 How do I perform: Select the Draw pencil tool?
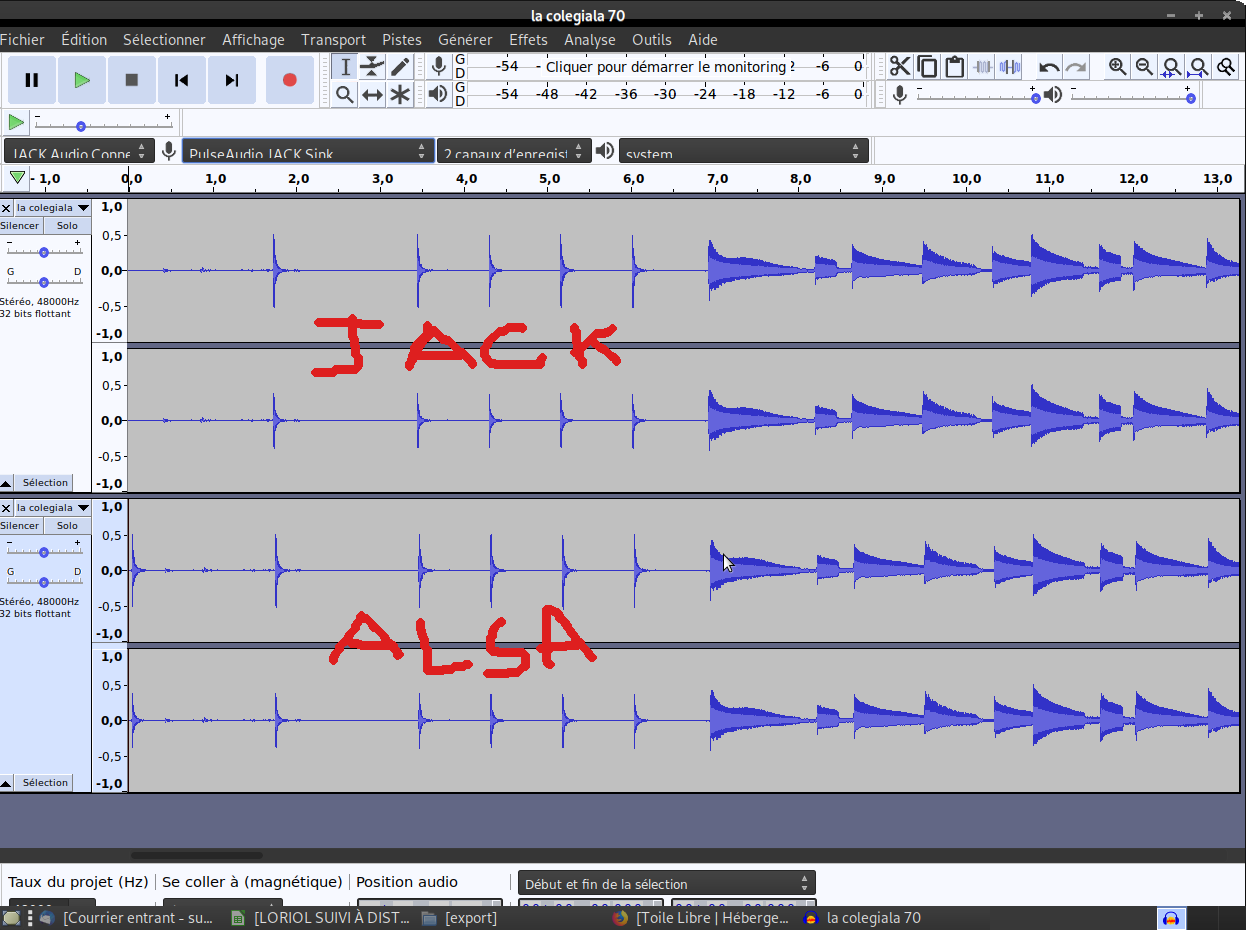[400, 67]
